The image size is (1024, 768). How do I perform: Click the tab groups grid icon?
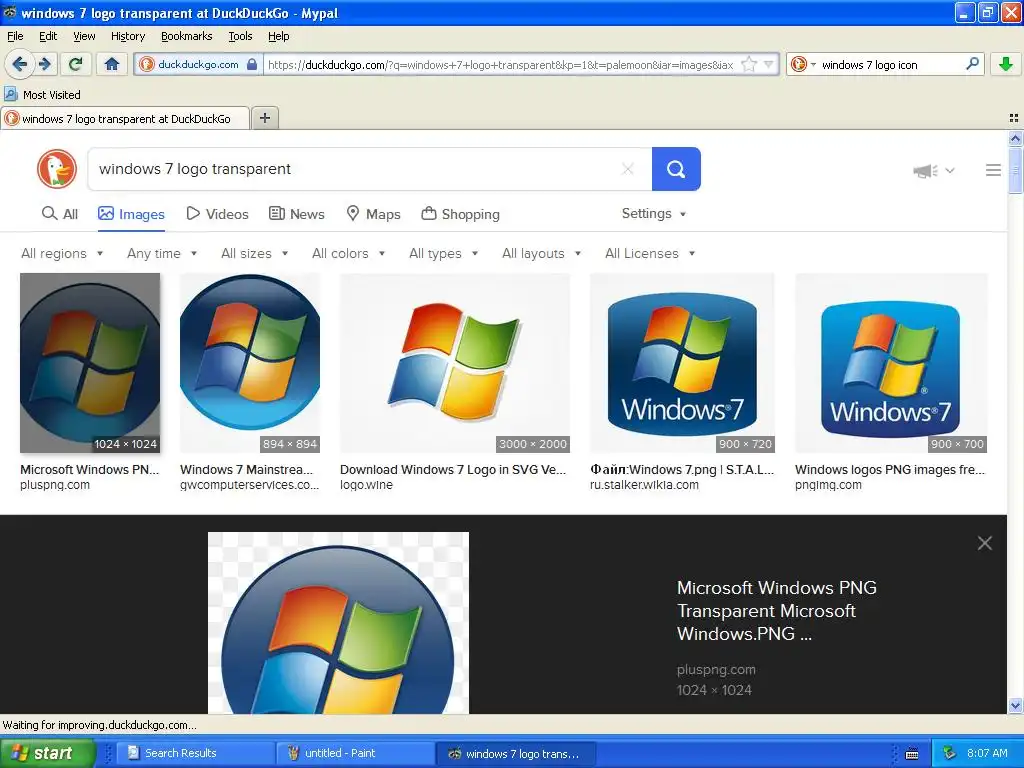(x=1014, y=118)
